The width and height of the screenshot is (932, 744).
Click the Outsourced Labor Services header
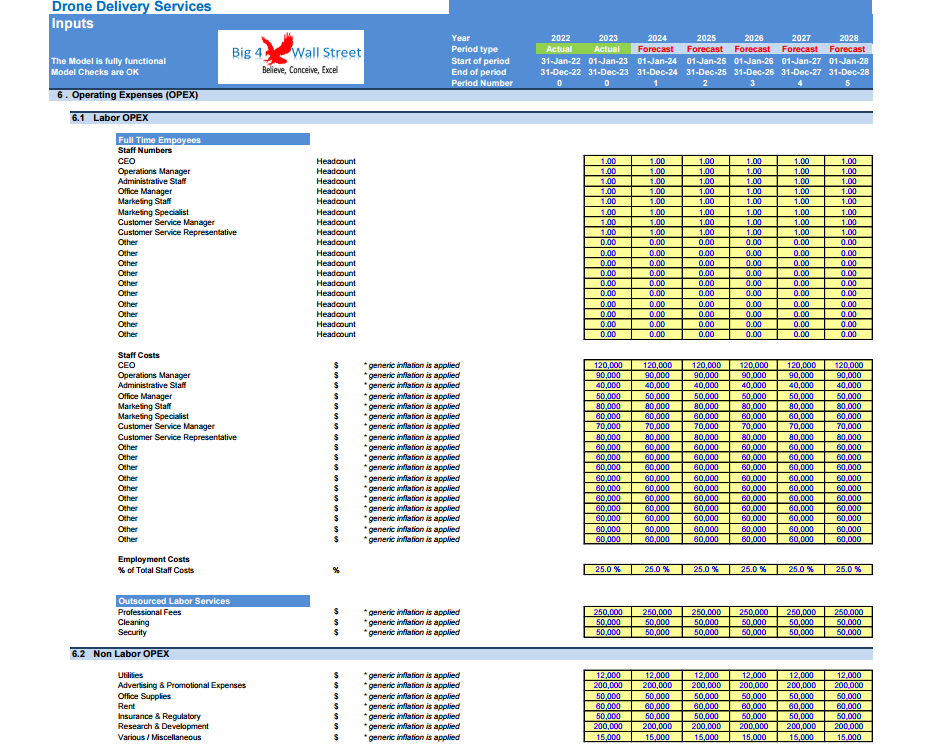(213, 601)
